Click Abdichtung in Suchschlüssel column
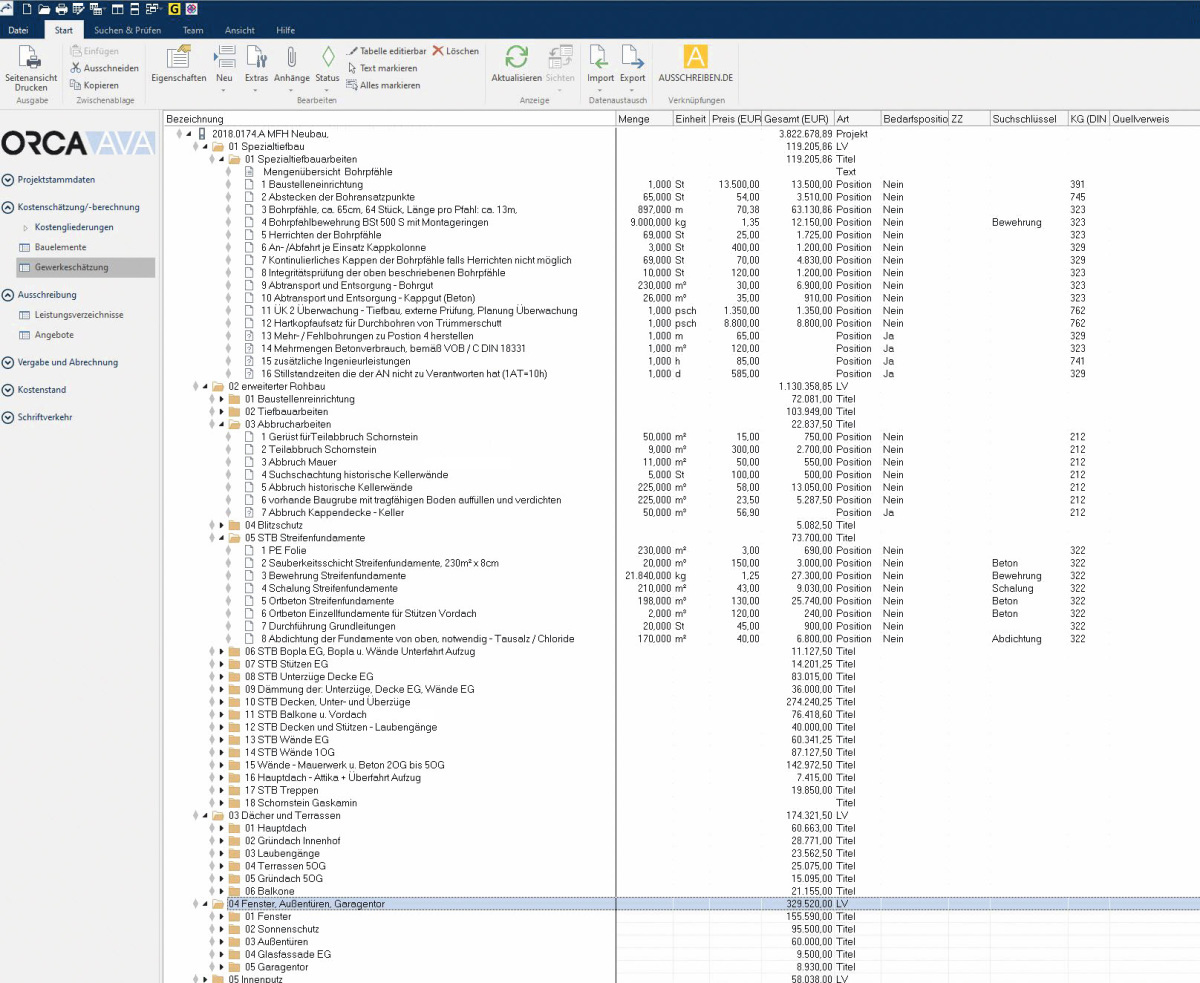This screenshot has width=1200, height=983. pyautogui.click(x=1016, y=639)
